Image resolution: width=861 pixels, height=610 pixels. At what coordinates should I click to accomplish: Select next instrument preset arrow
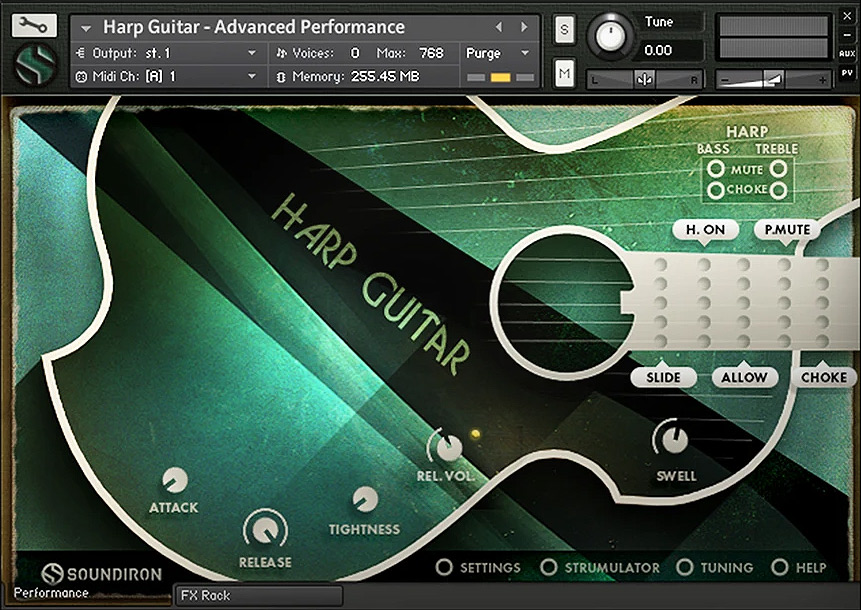click(x=524, y=26)
